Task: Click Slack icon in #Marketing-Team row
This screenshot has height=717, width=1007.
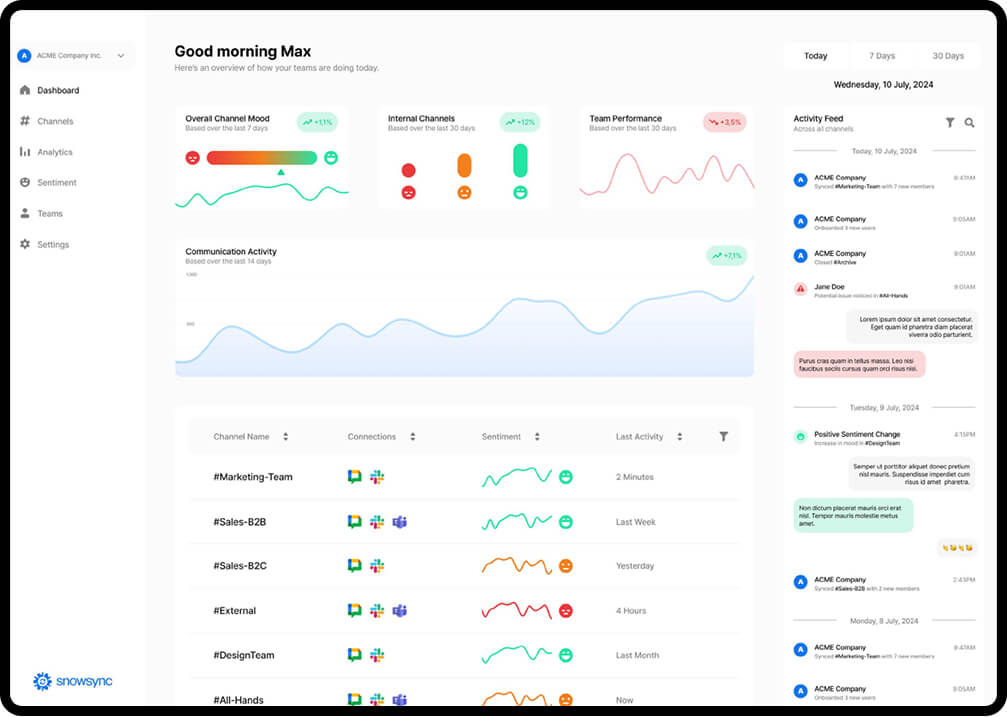Action: click(x=377, y=477)
